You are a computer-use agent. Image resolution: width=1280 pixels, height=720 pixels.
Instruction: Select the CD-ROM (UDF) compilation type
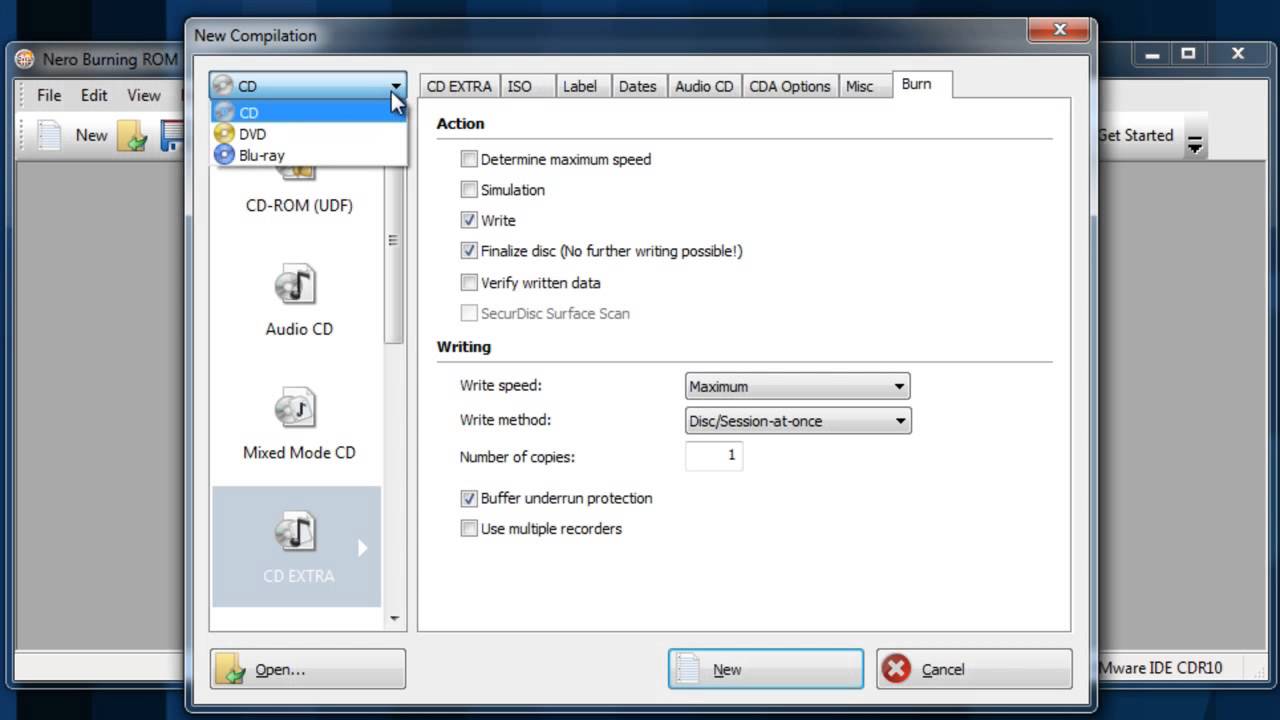pyautogui.click(x=299, y=206)
